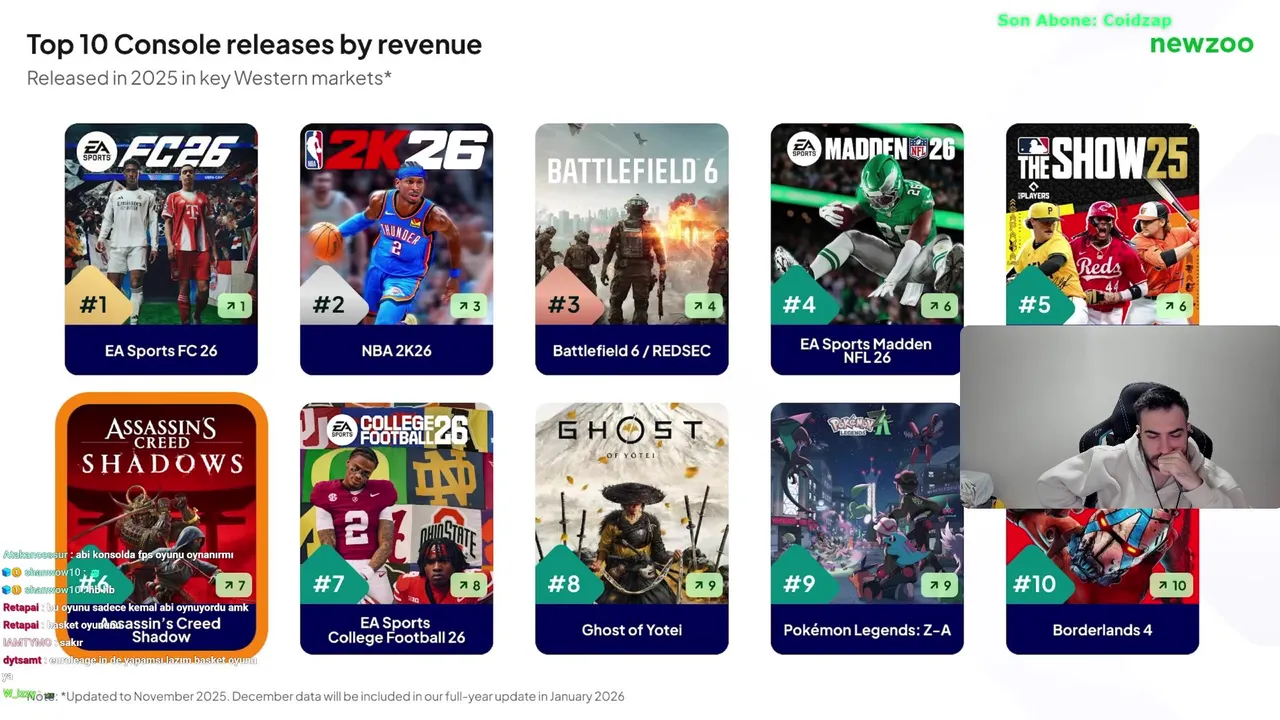Image resolution: width=1280 pixels, height=720 pixels.
Task: Click the #4 green rank badge
Action: [x=802, y=298]
